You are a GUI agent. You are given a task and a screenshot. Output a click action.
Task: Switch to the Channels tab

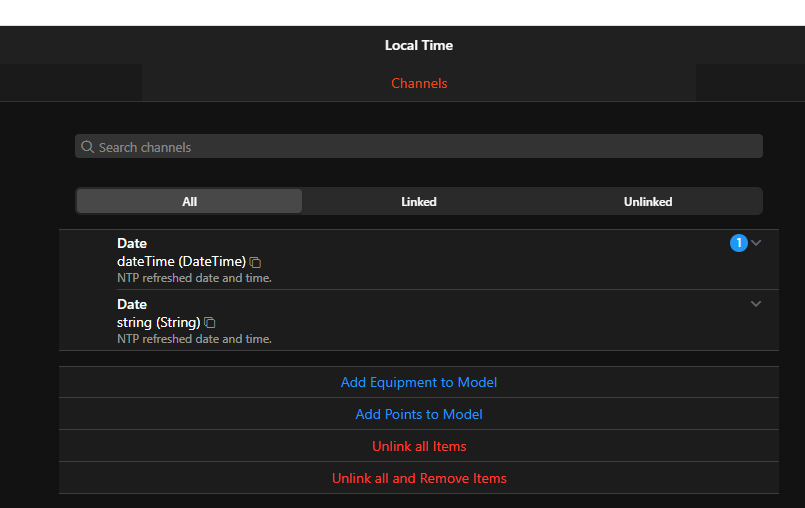point(419,83)
